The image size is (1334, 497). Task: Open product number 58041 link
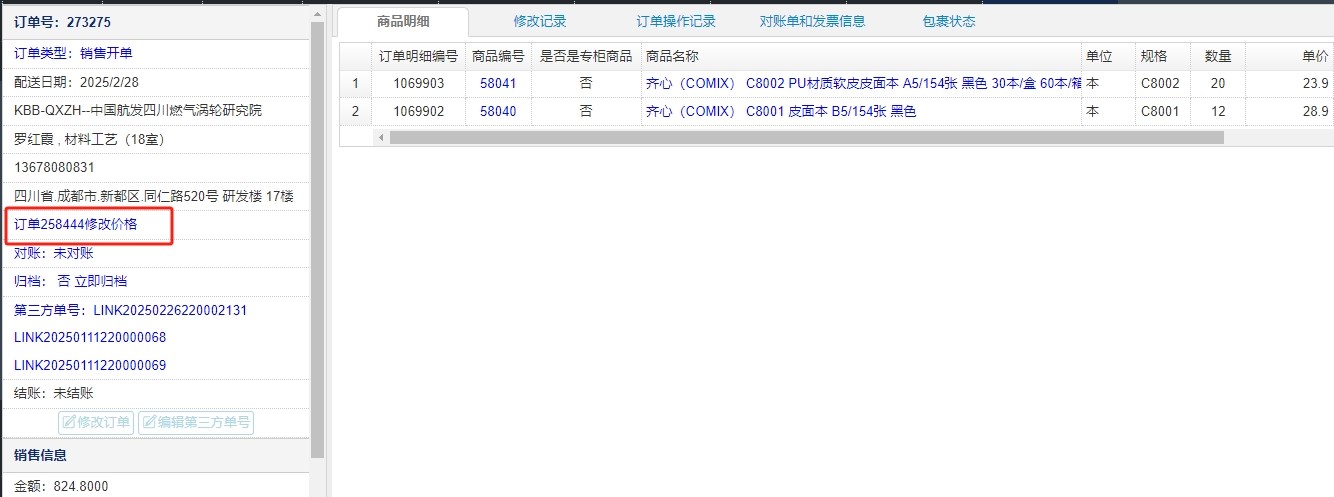point(498,83)
